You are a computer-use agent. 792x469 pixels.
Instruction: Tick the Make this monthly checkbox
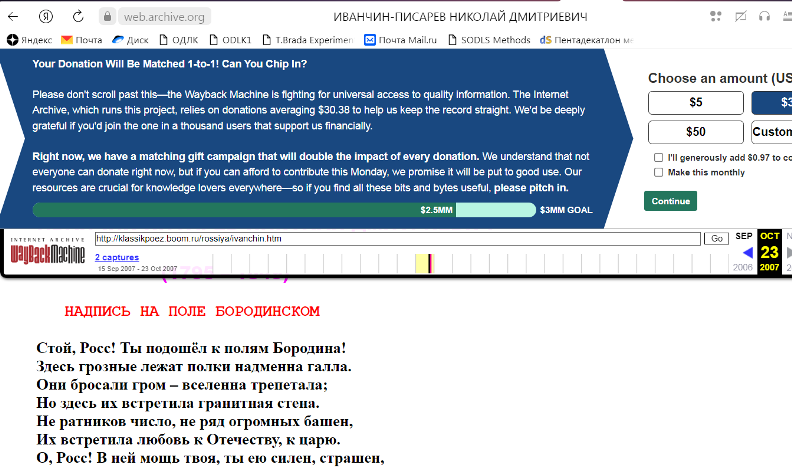click(x=658, y=172)
